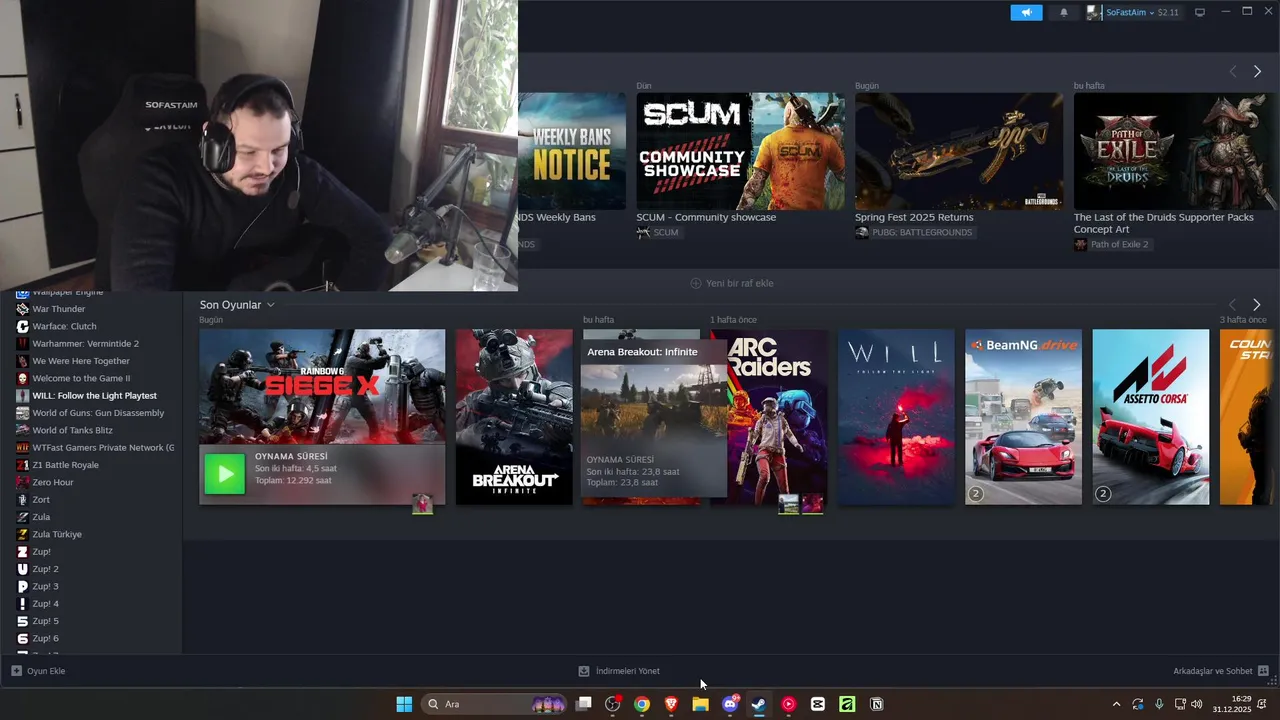Click the SoFastAim profile avatar

1095,13
